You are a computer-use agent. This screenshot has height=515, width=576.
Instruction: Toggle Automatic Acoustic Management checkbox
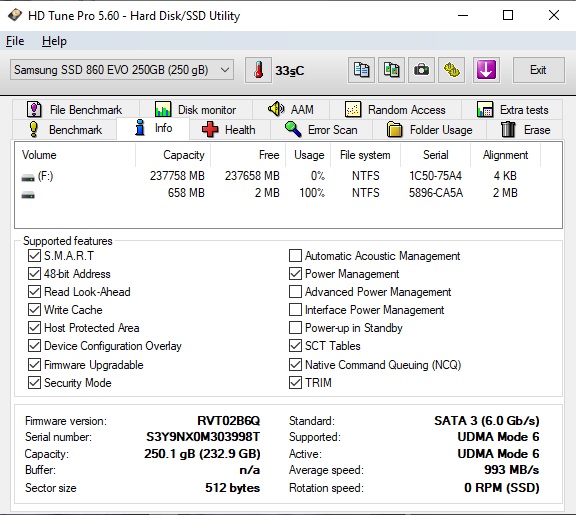tap(295, 255)
